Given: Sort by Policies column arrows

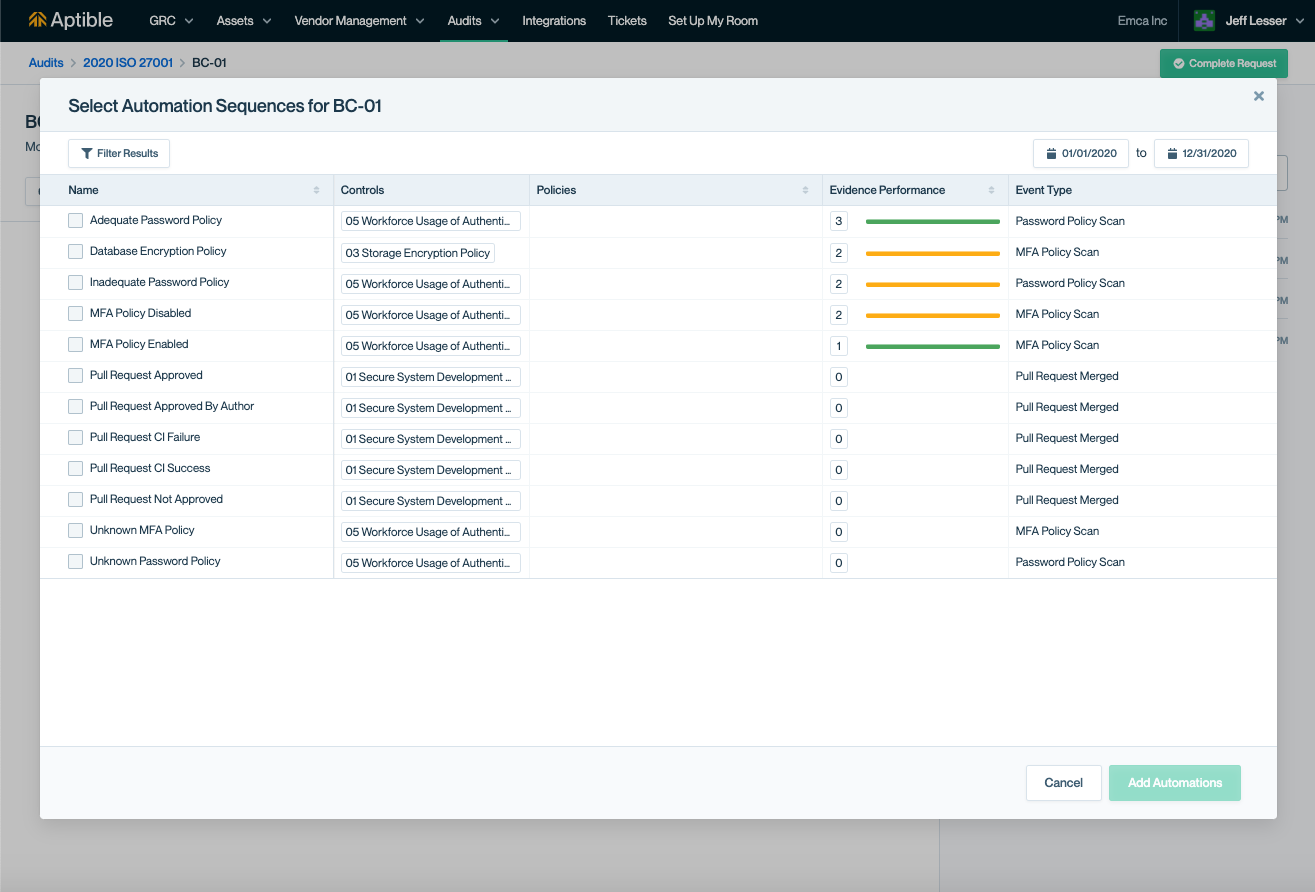Looking at the screenshot, I should coord(806,190).
